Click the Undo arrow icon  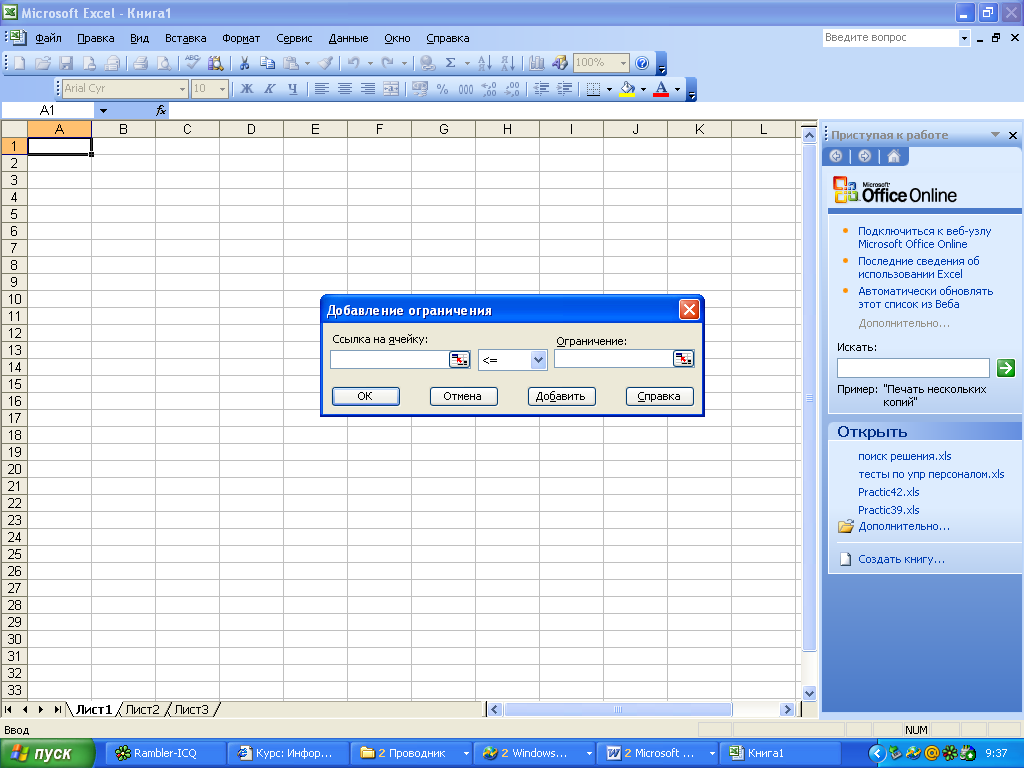(x=353, y=63)
